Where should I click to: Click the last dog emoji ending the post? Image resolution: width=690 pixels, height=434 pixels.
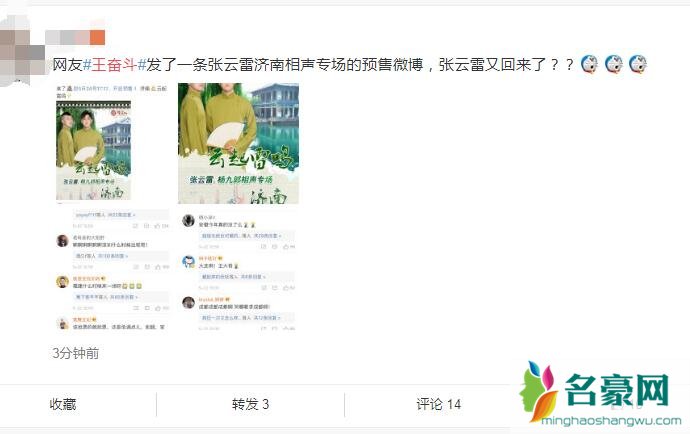pyautogui.click(x=638, y=64)
